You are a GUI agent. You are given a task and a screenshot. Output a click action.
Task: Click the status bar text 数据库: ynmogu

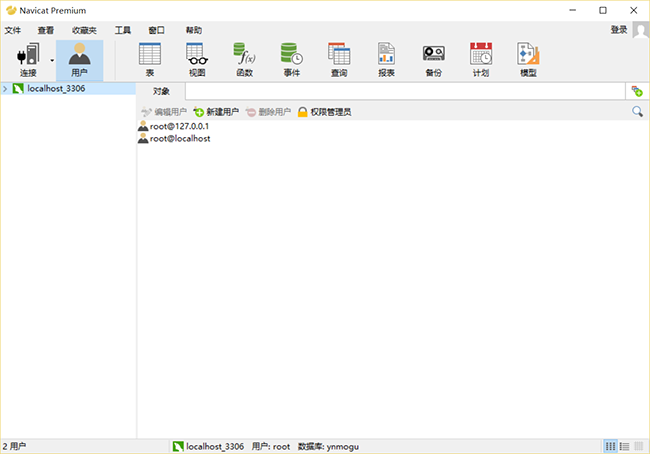[328, 447]
